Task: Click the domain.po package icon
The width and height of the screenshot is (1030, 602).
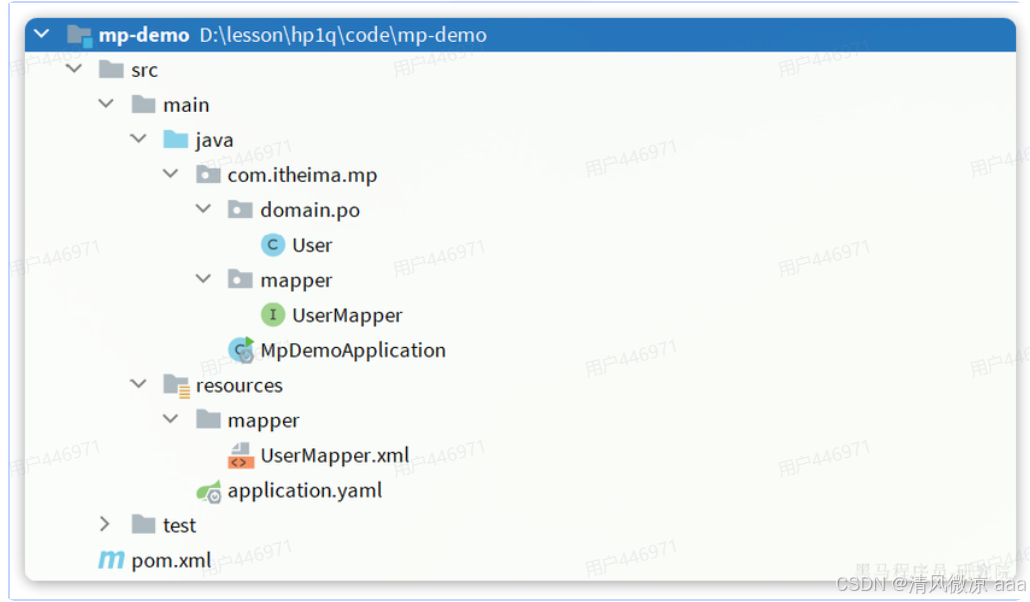Action: click(x=240, y=209)
